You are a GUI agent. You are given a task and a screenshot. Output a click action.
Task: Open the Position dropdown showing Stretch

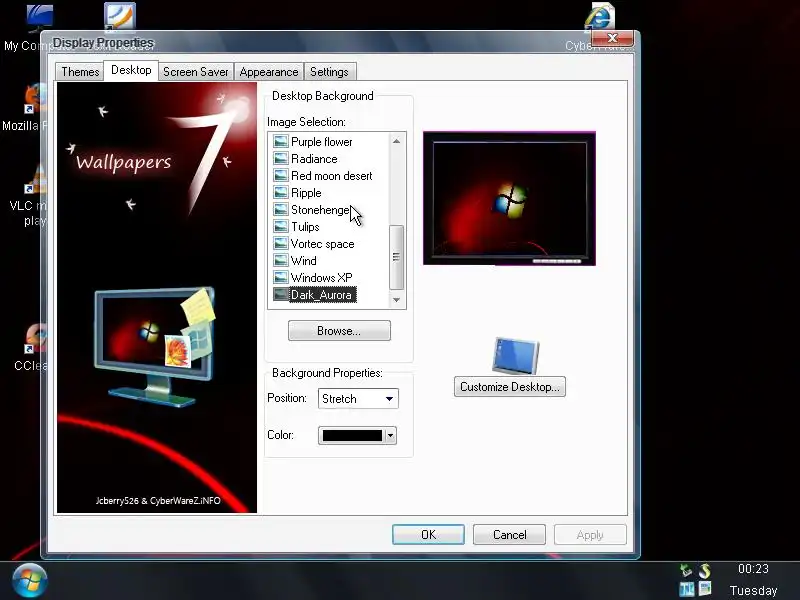click(358, 398)
